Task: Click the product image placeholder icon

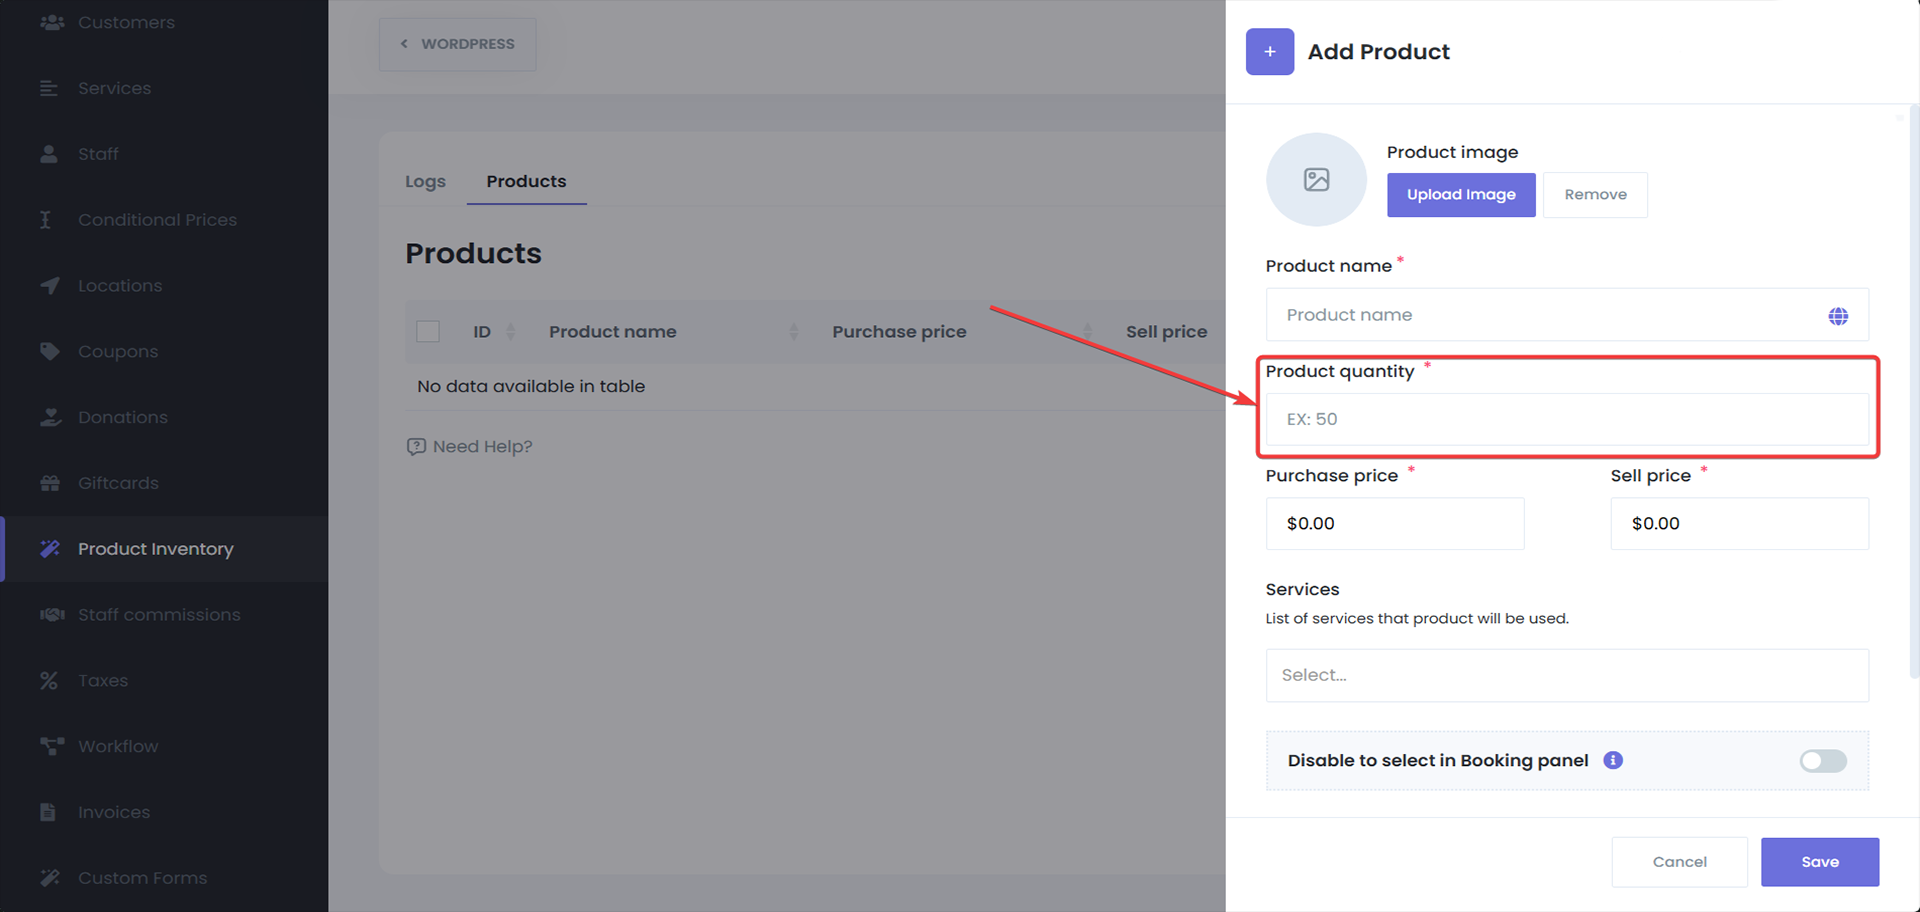Action: pyautogui.click(x=1316, y=180)
